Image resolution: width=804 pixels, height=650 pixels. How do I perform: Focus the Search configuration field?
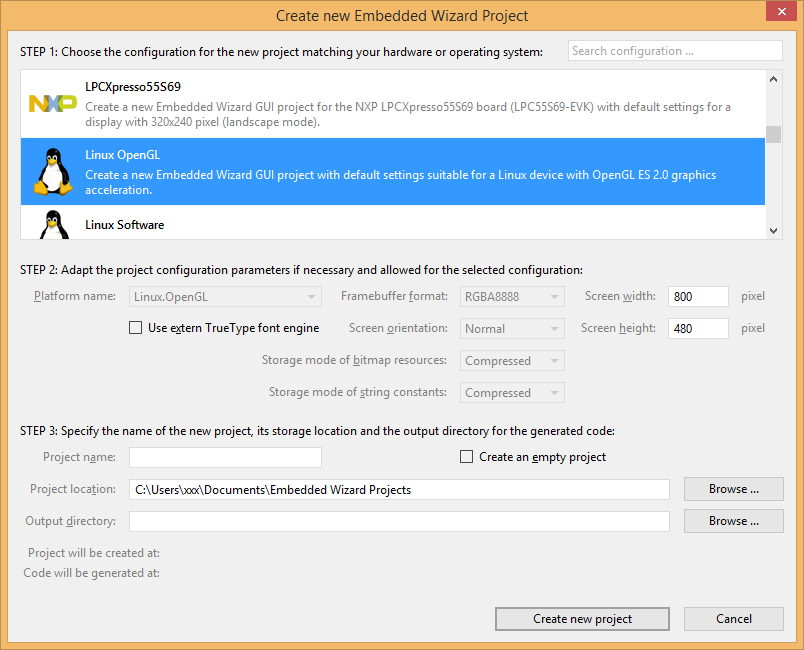(675, 51)
